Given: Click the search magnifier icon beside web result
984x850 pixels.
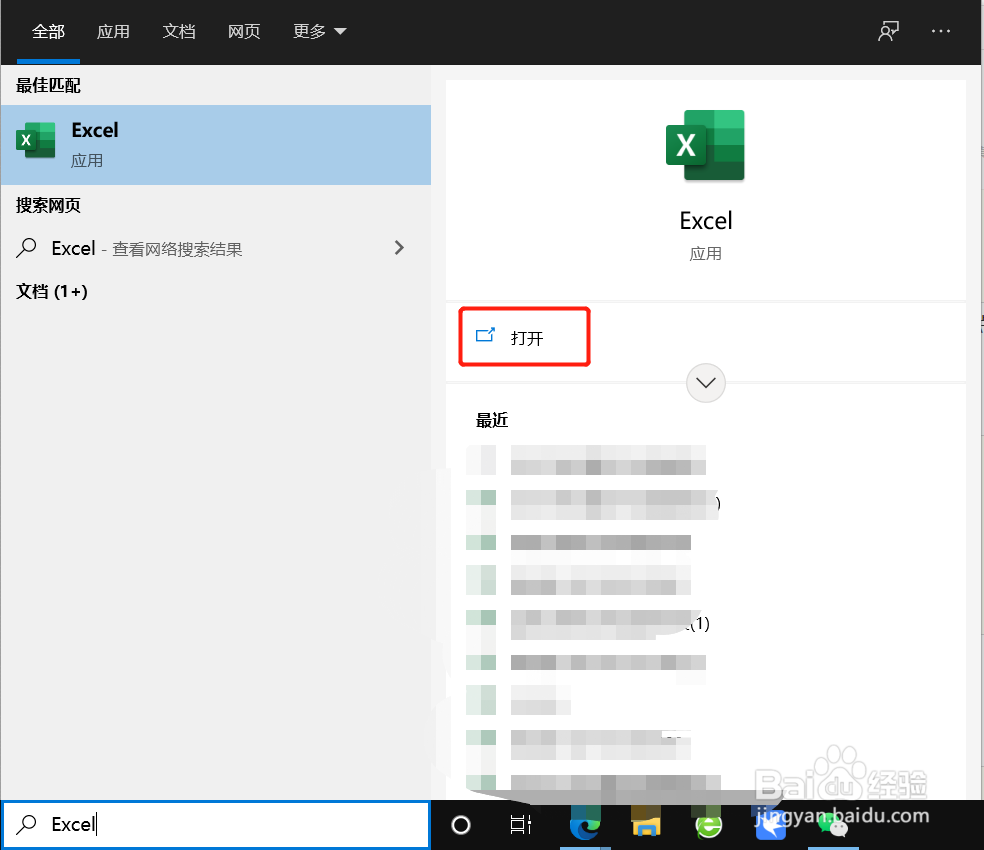Looking at the screenshot, I should [x=26, y=248].
